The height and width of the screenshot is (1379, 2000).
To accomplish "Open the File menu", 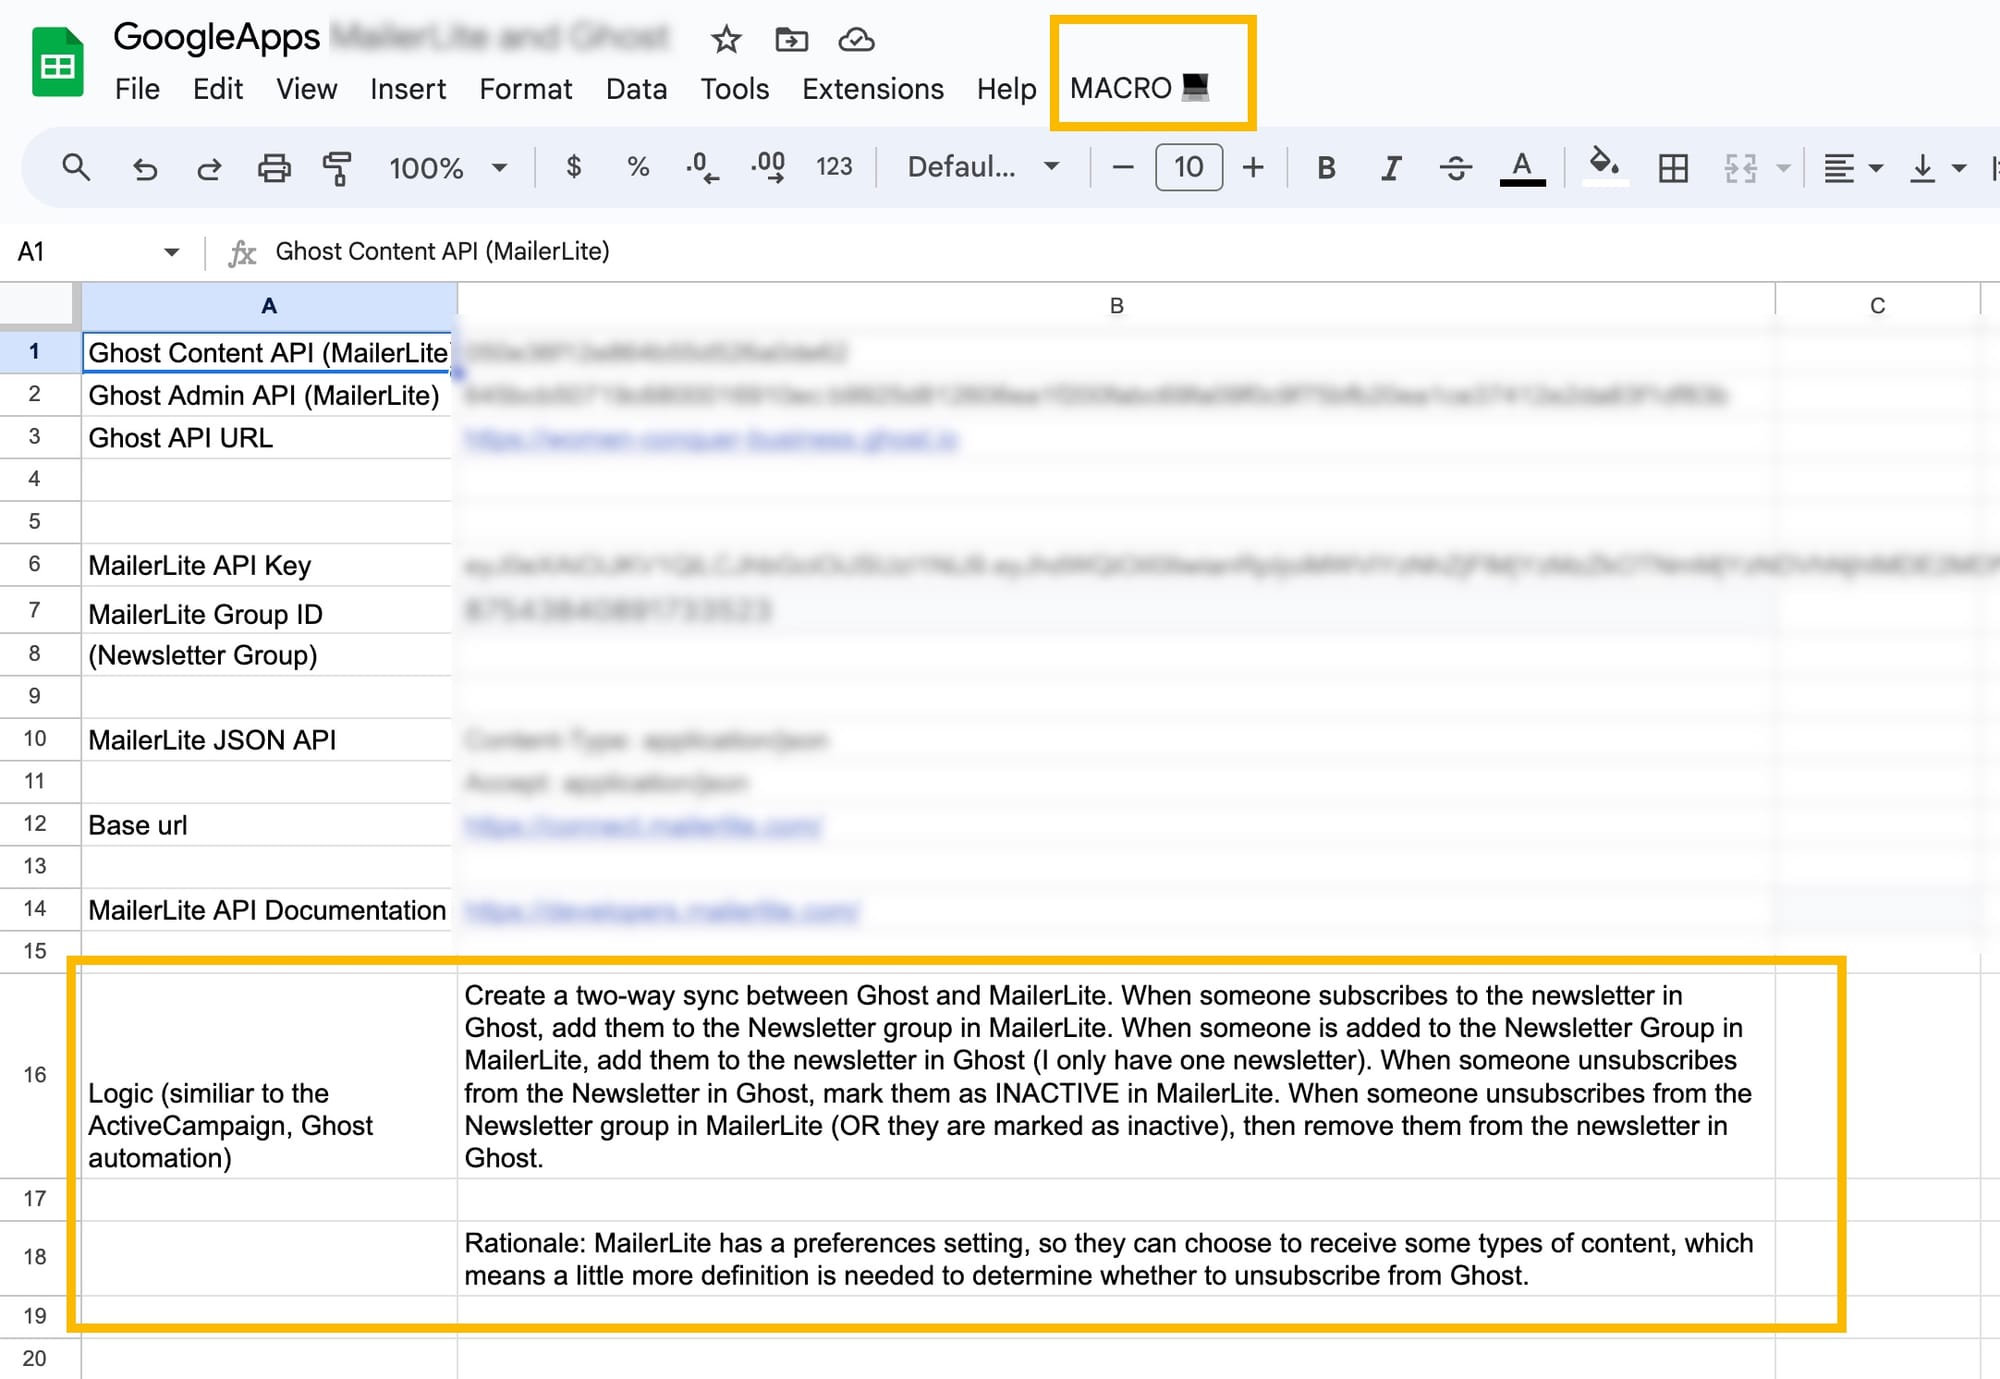I will coord(137,89).
